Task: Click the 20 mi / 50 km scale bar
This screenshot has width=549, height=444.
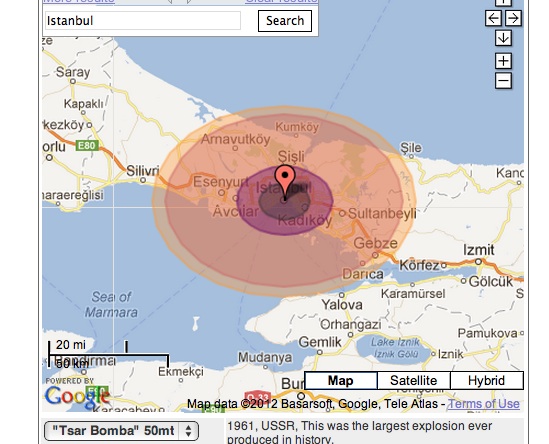Action: coord(109,354)
